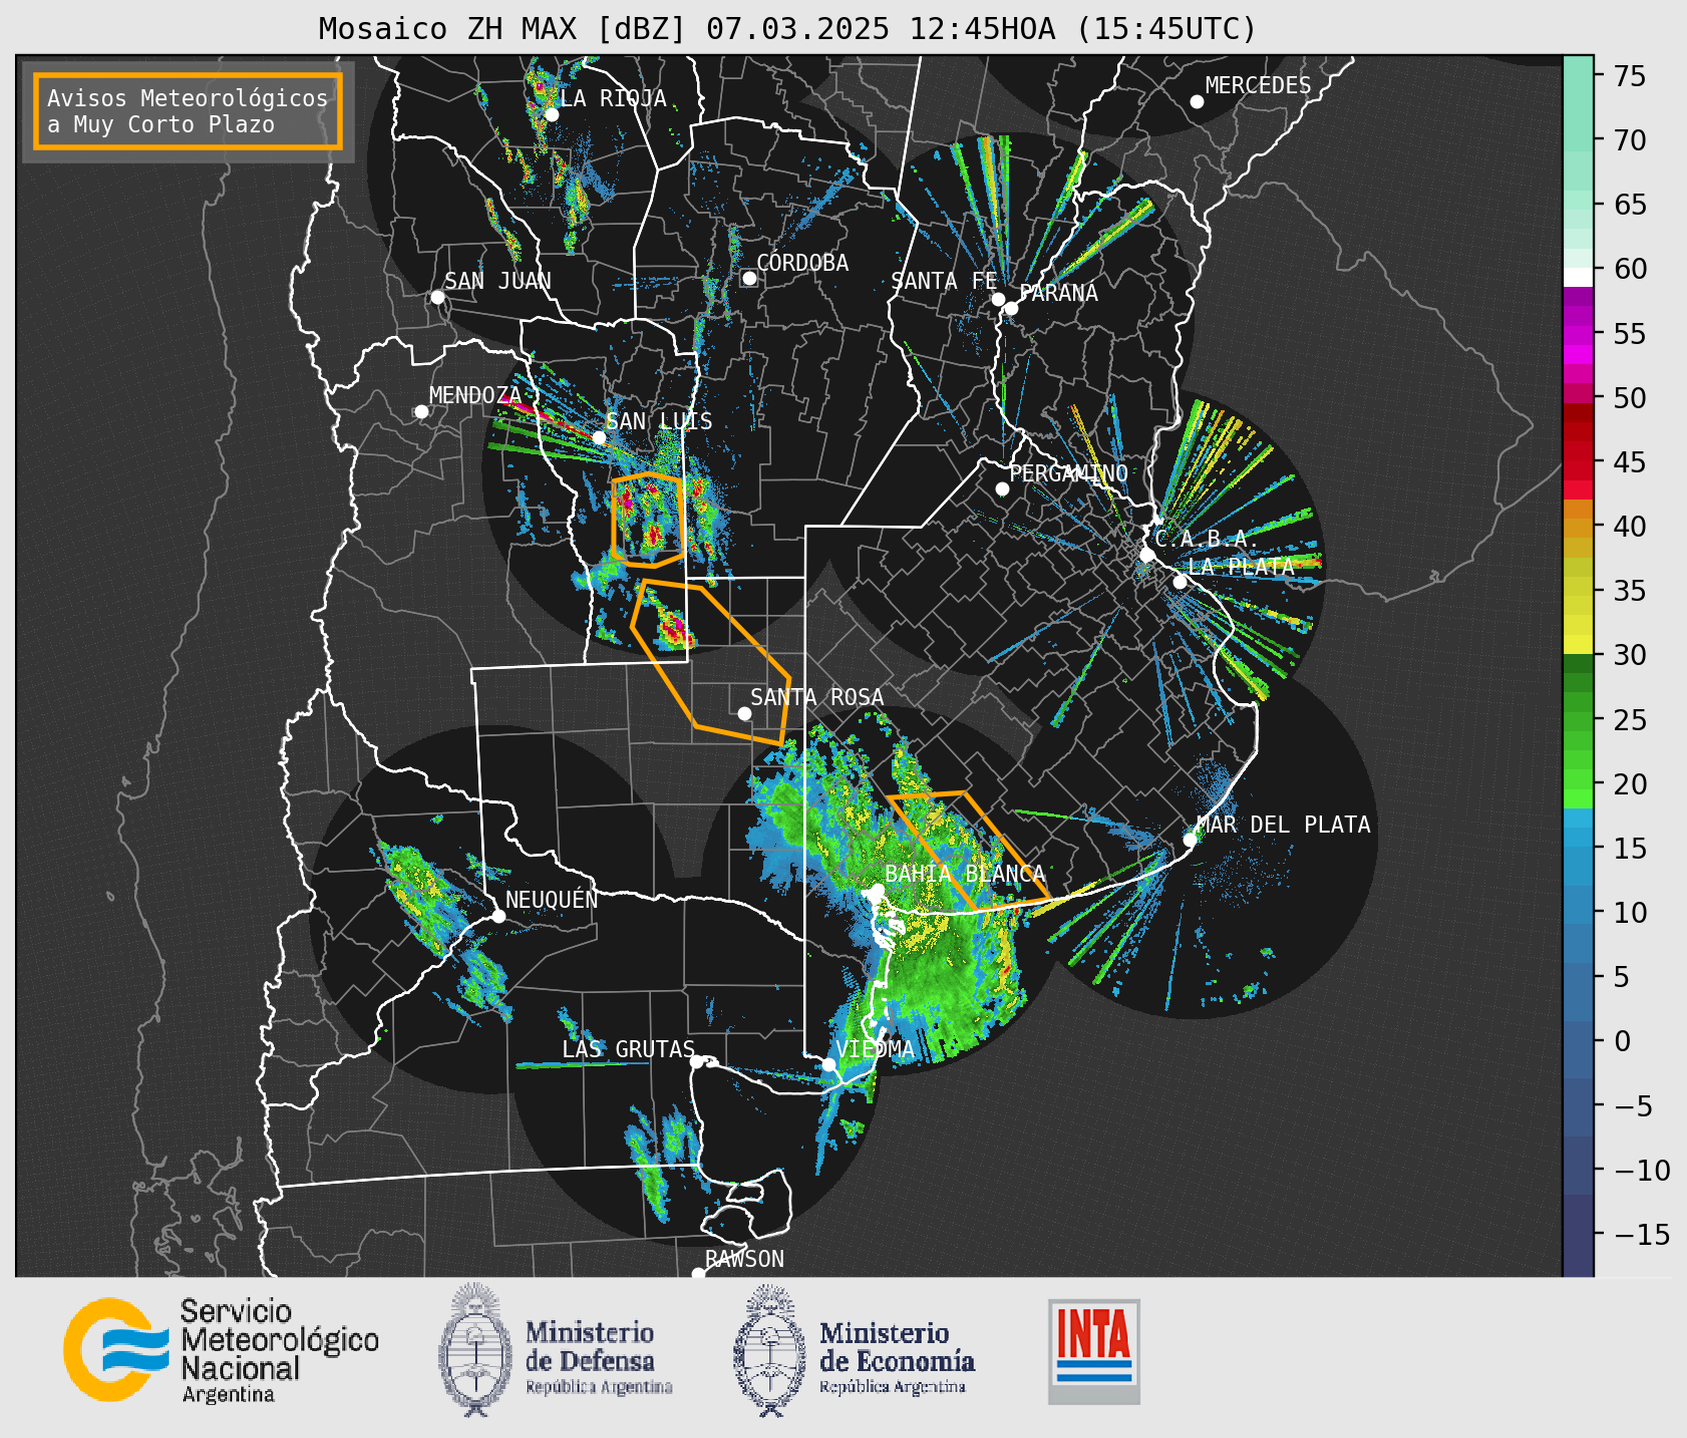Image resolution: width=1687 pixels, height=1438 pixels.
Task: Select the Viedma city marker dot
Action: click(x=828, y=1065)
